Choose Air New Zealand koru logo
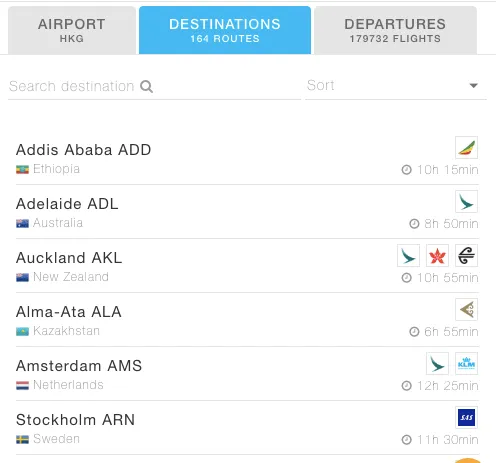This screenshot has width=496, height=463. click(x=466, y=256)
